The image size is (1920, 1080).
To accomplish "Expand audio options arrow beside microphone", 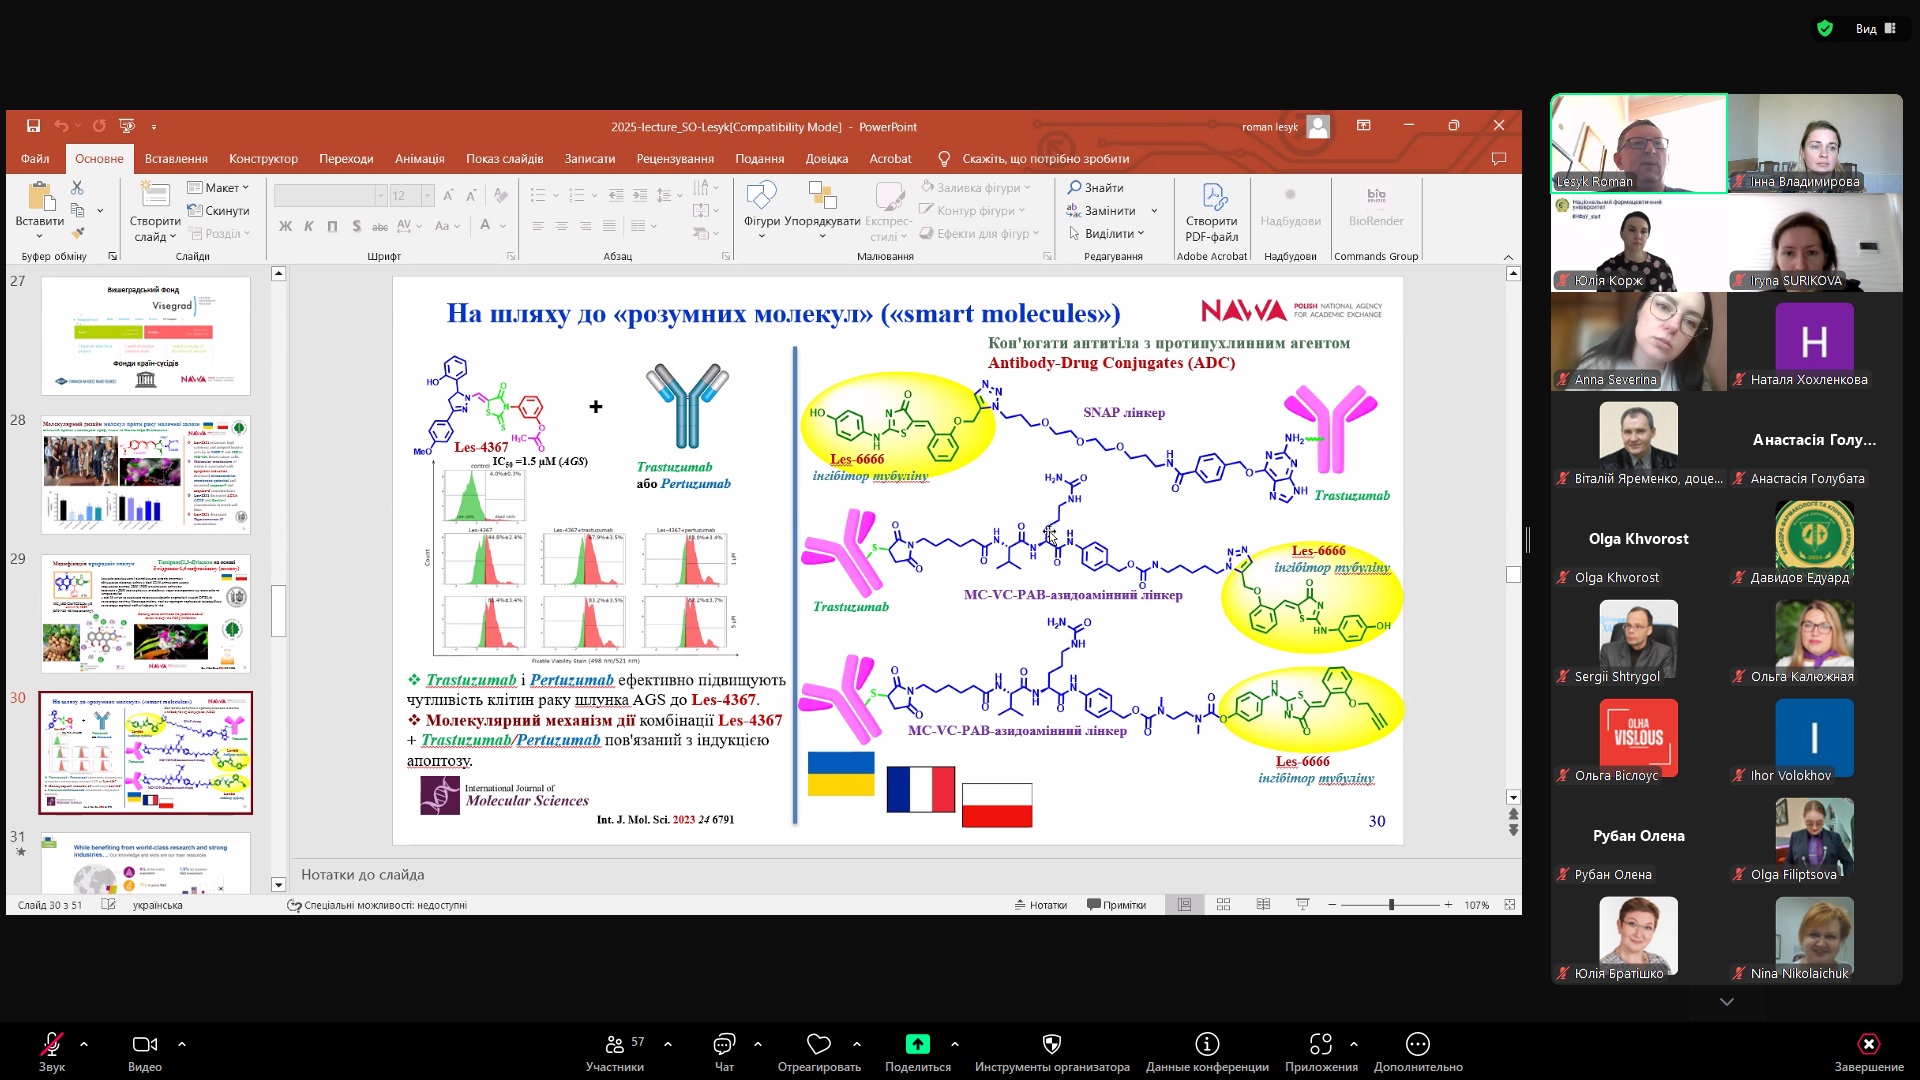I will 84,1044.
